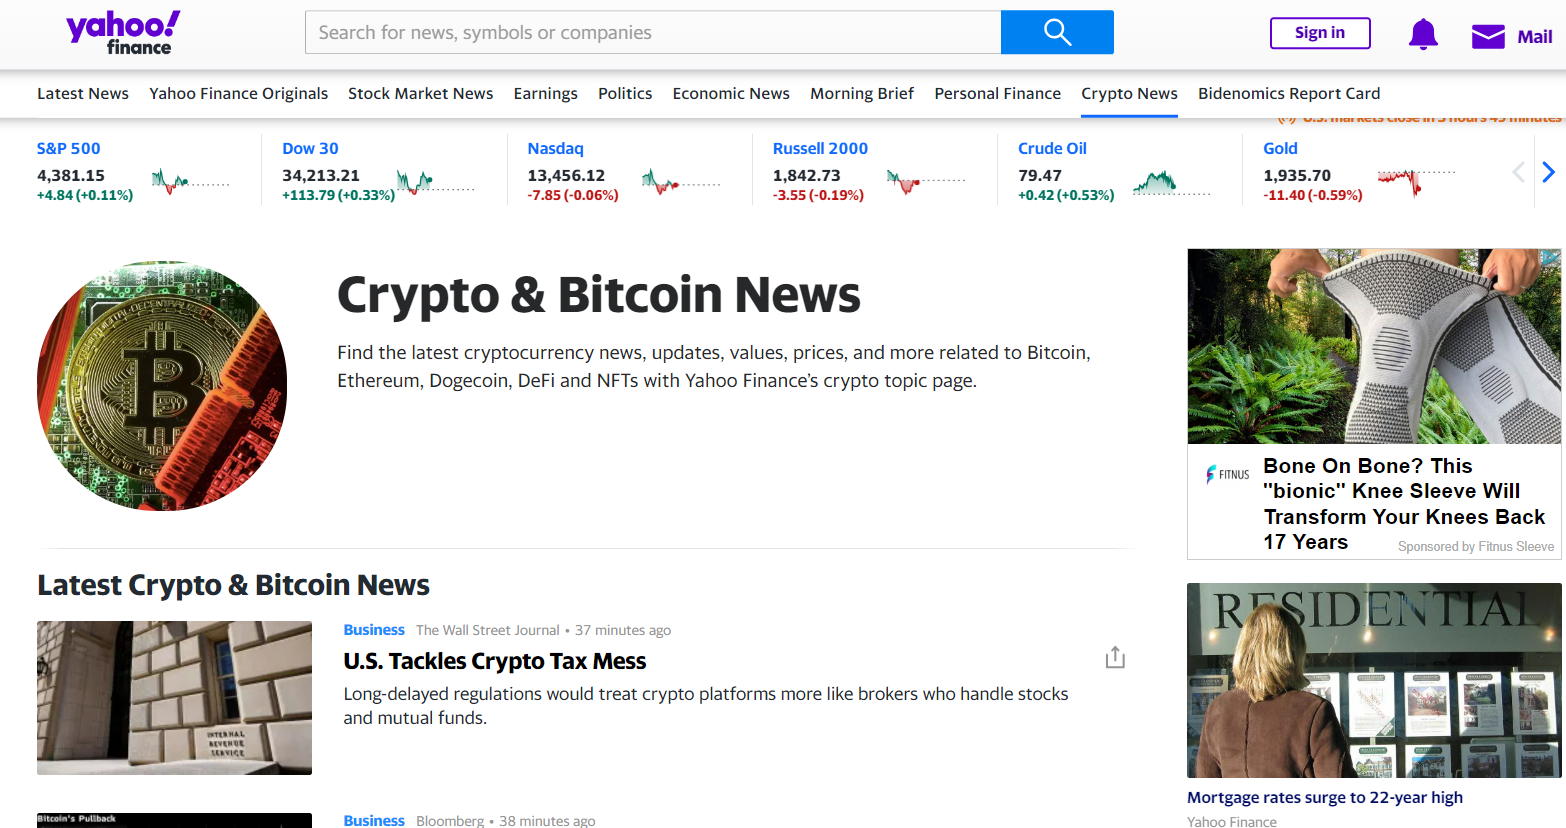Open the Bitcoin's Pullback article thumbnail
The width and height of the screenshot is (1566, 828).
174,821
